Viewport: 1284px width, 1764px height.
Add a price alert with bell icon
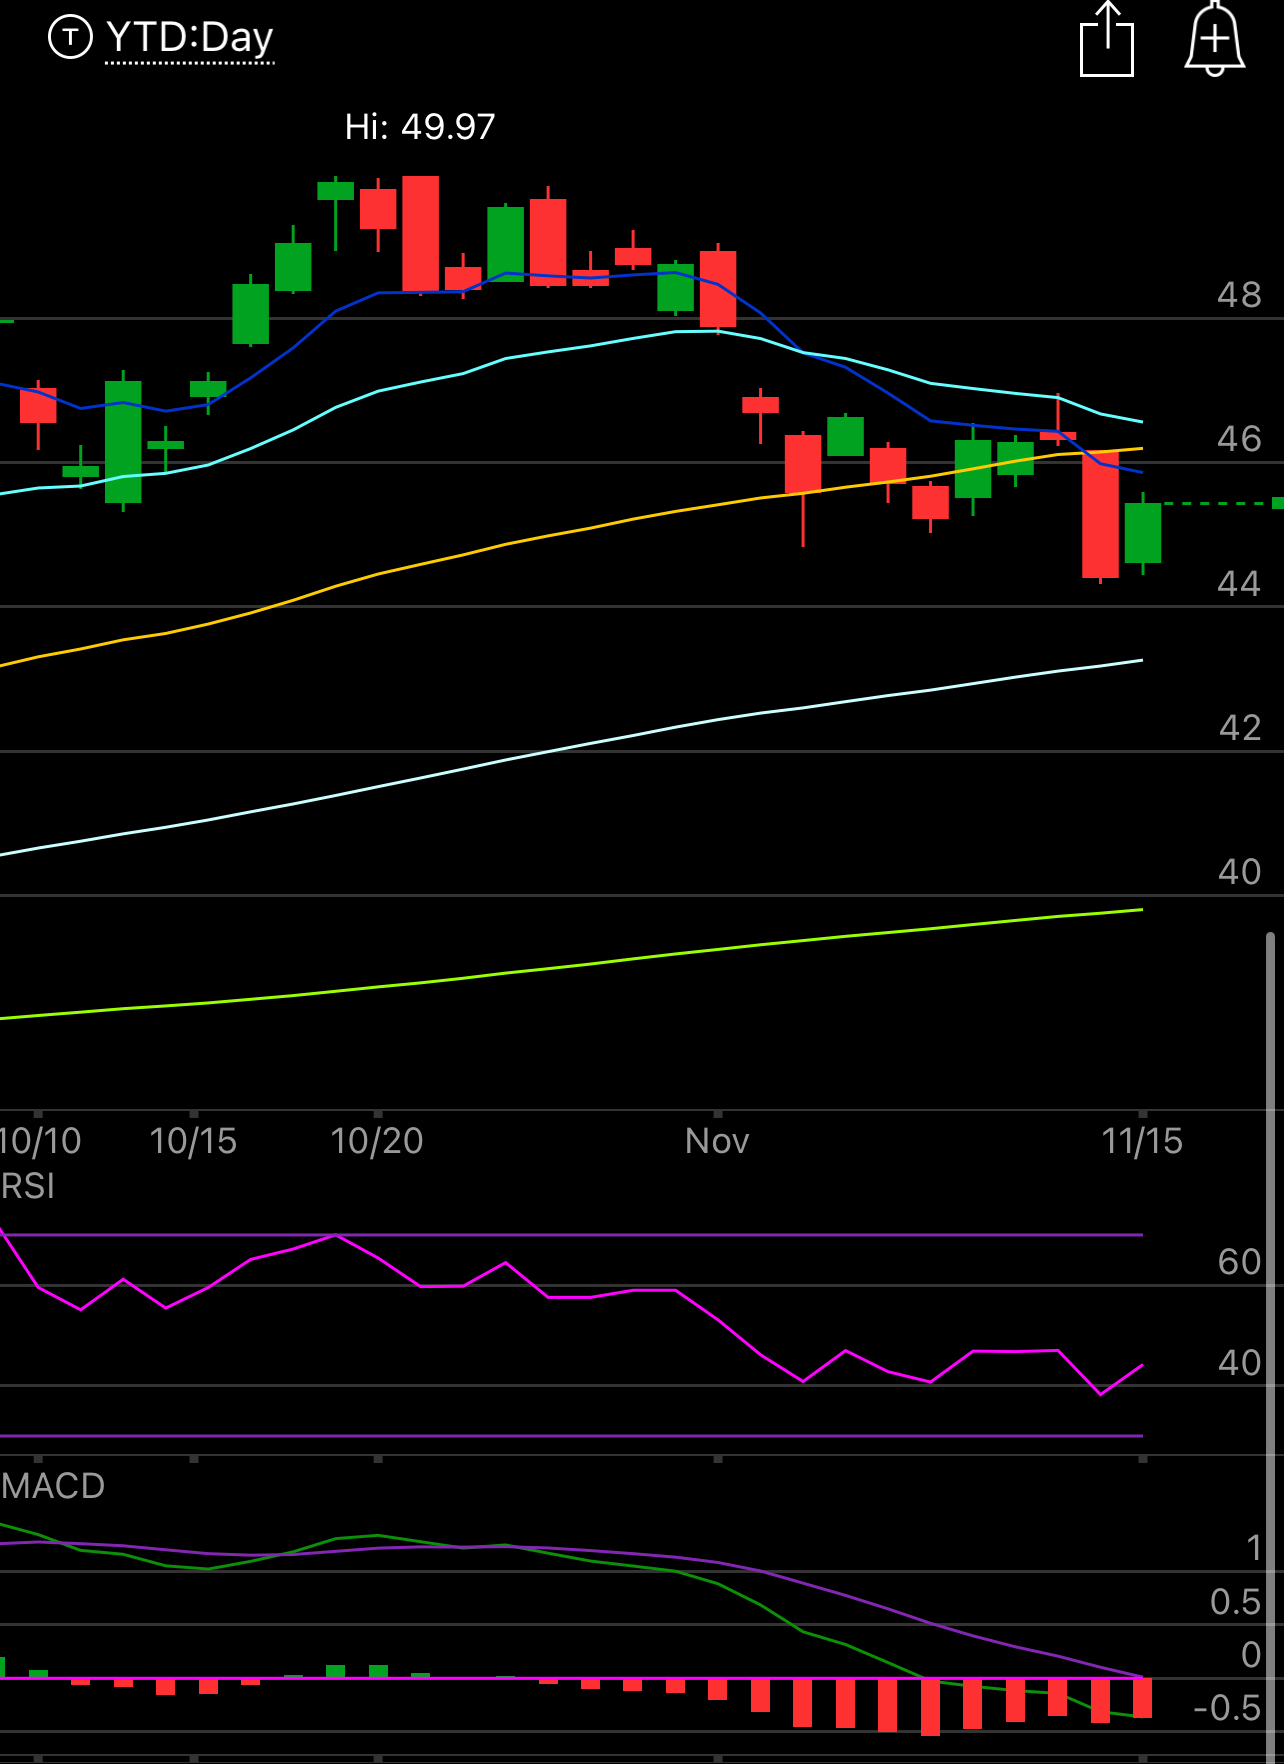pos(1214,39)
